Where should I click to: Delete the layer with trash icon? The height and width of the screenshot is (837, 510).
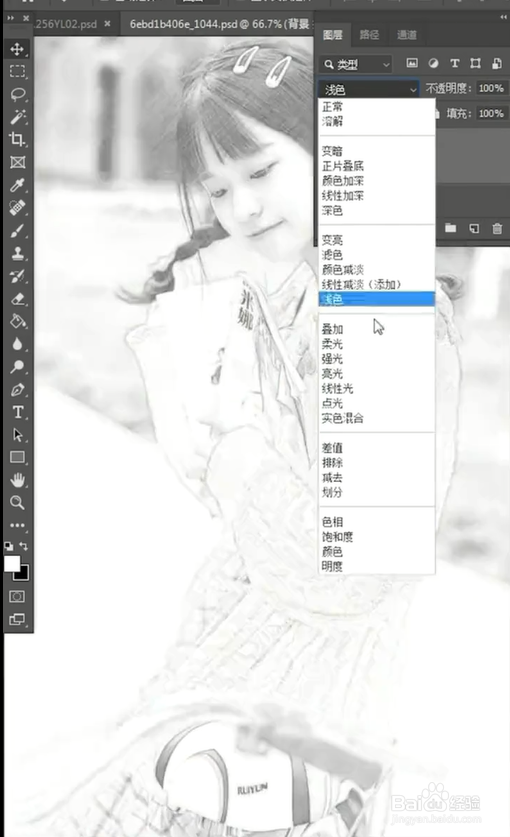pos(497,228)
